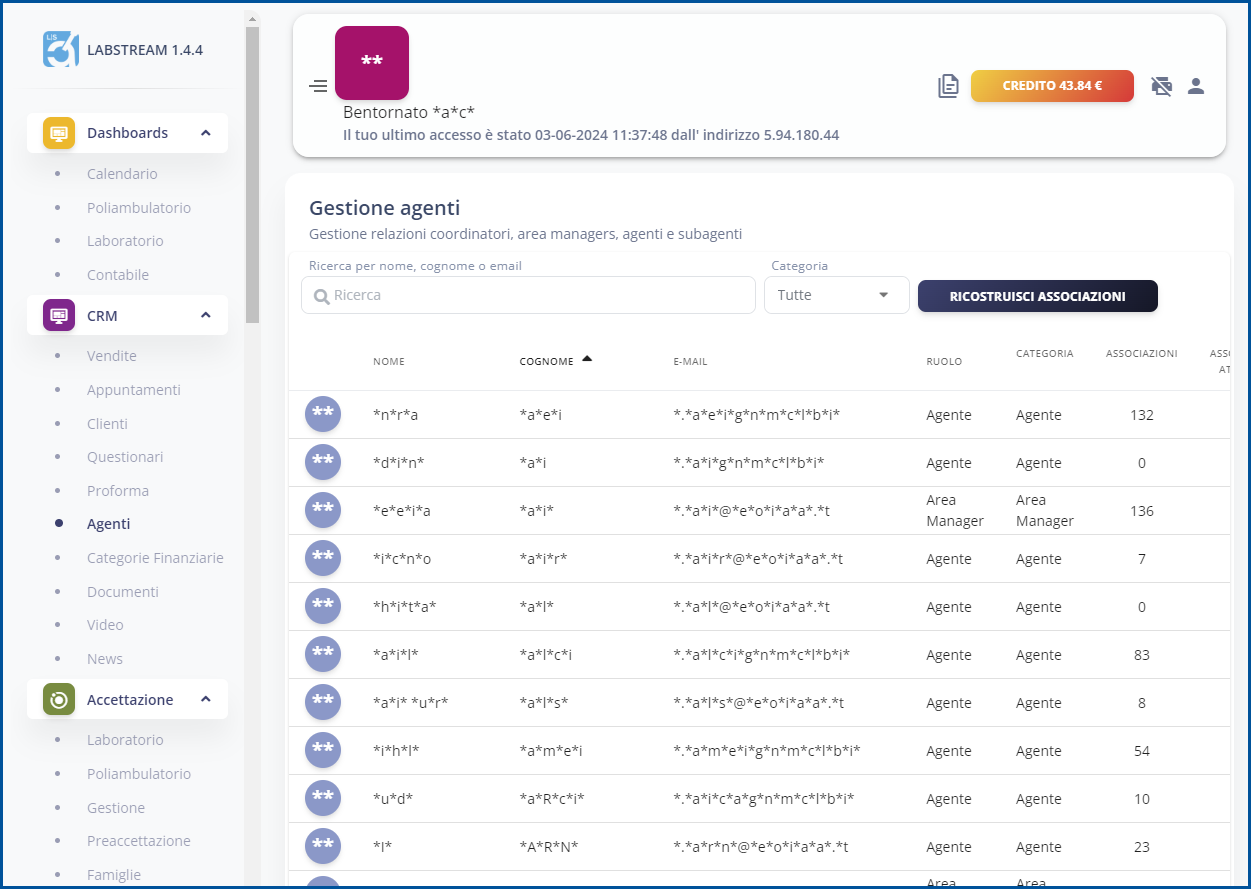Image resolution: width=1251 pixels, height=889 pixels.
Task: Open Clienti from the CRM menu
Action: point(107,423)
